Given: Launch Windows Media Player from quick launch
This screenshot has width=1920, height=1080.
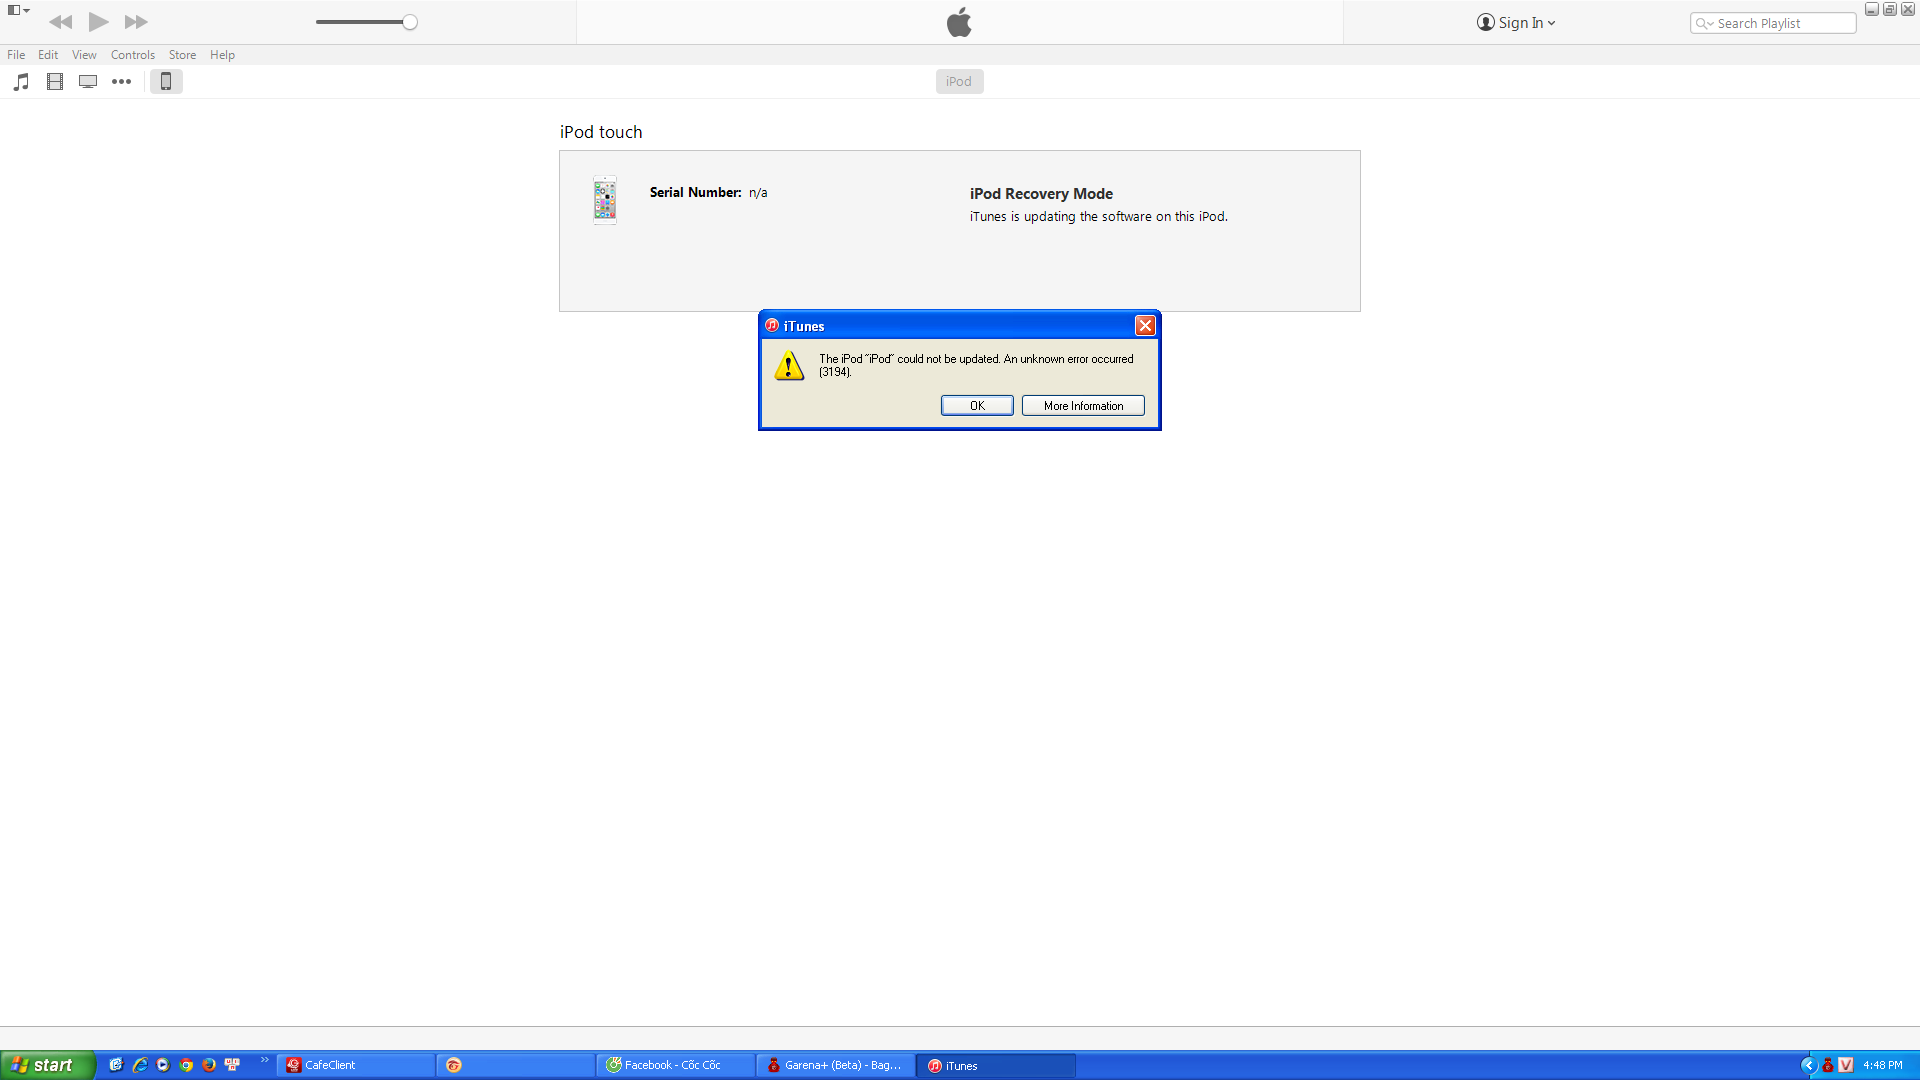Looking at the screenshot, I should click(x=163, y=1065).
